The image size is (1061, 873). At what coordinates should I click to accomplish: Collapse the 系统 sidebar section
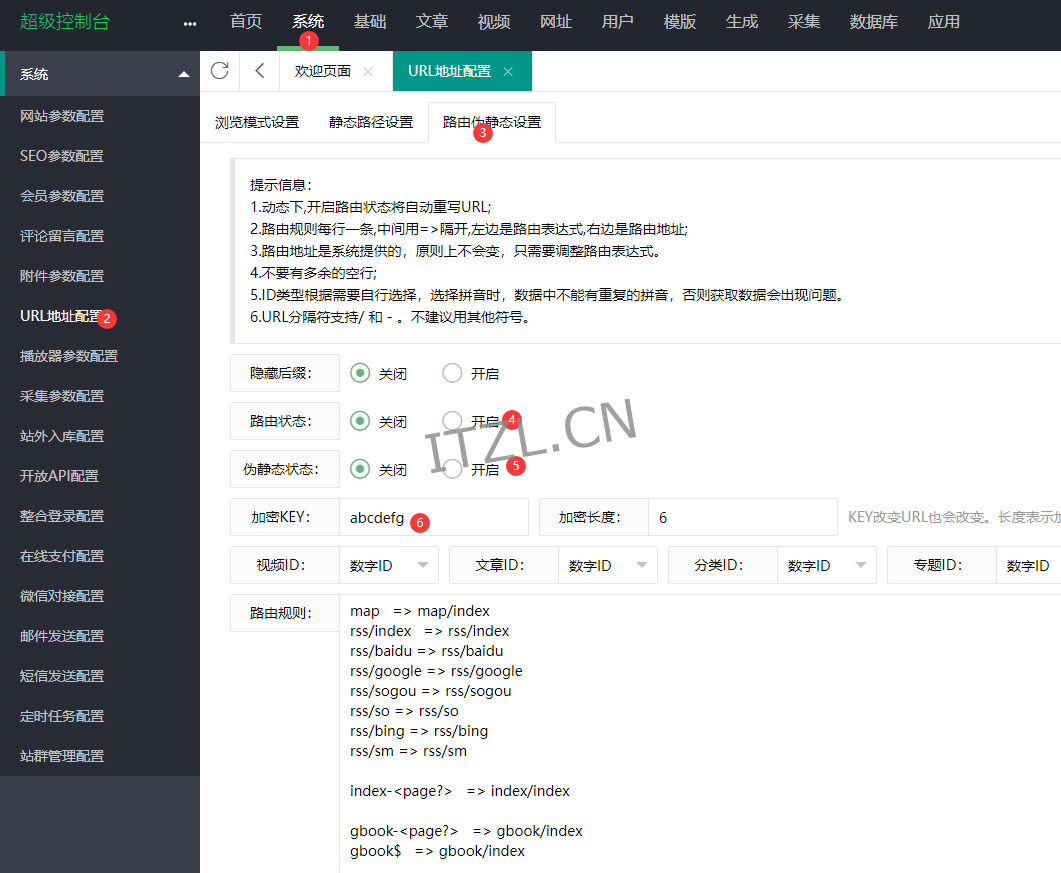[183, 75]
